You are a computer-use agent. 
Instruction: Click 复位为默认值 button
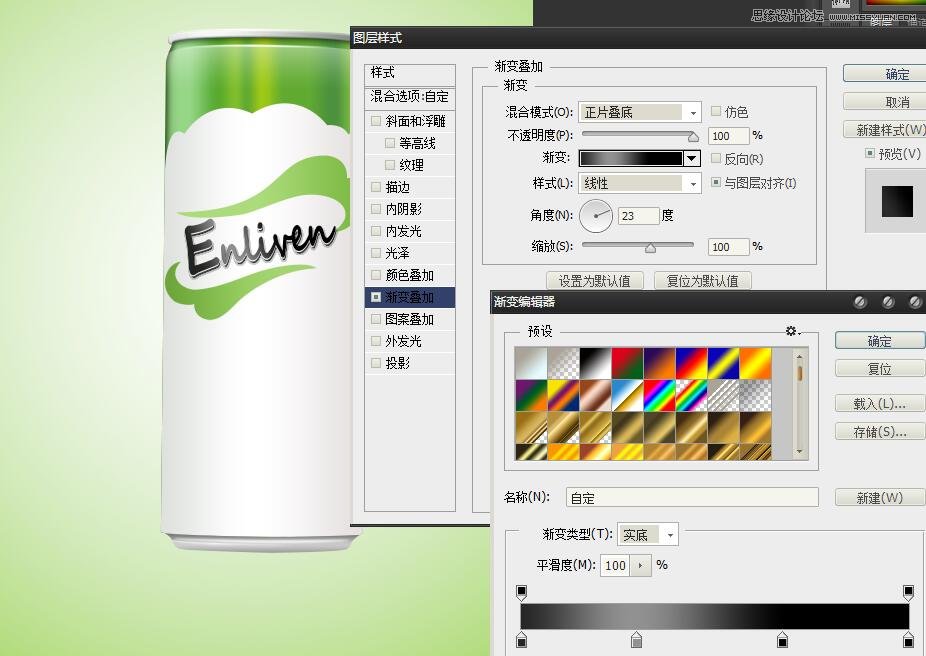(x=703, y=281)
